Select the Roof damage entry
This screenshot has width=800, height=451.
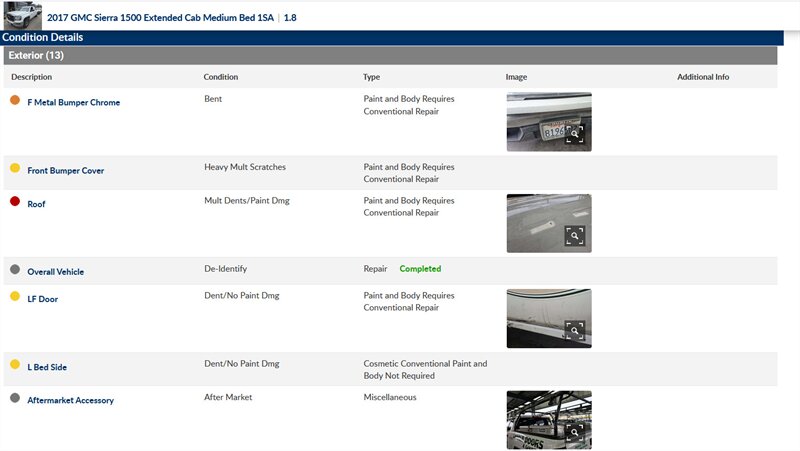36,204
